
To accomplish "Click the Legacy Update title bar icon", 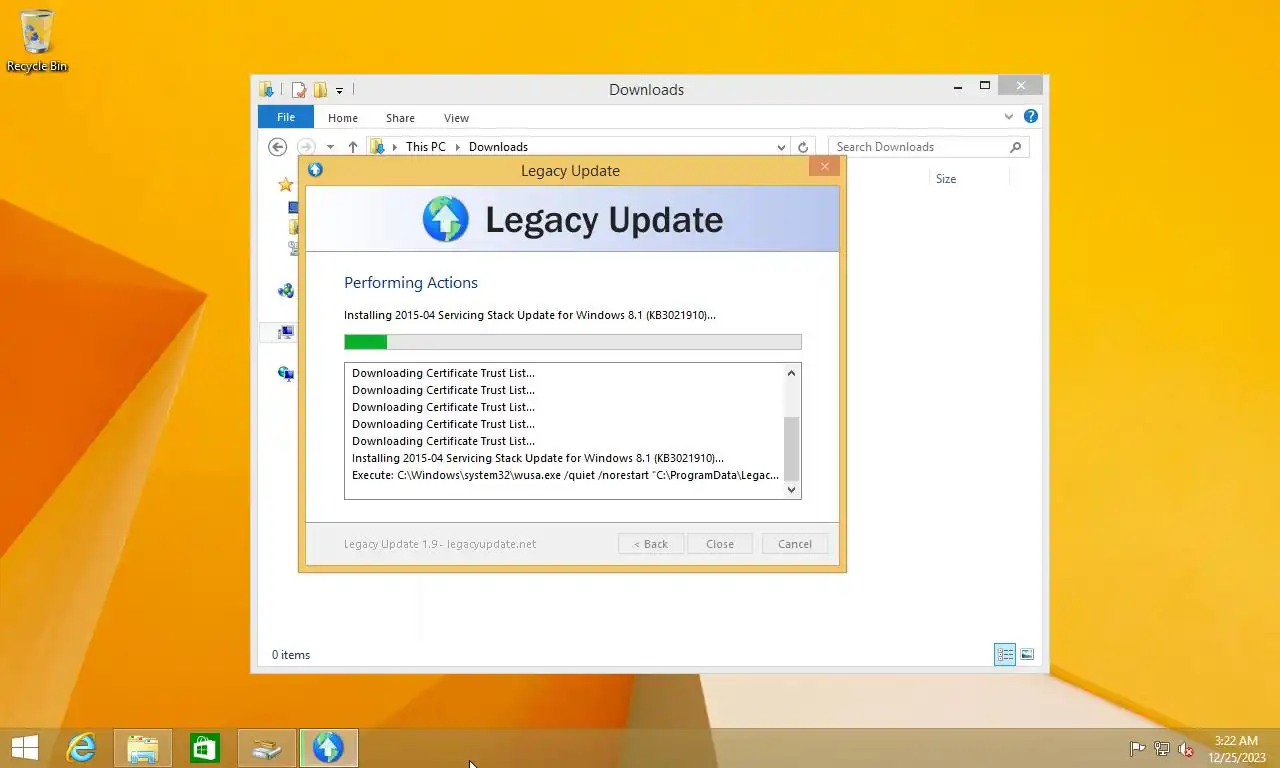I will tap(315, 170).
